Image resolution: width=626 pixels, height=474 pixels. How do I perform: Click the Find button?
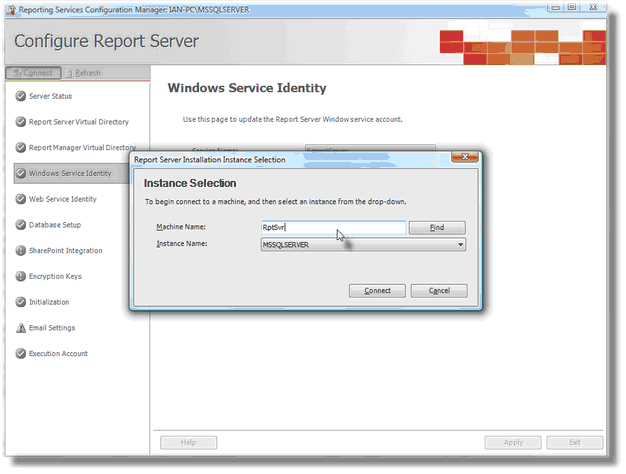(437, 228)
